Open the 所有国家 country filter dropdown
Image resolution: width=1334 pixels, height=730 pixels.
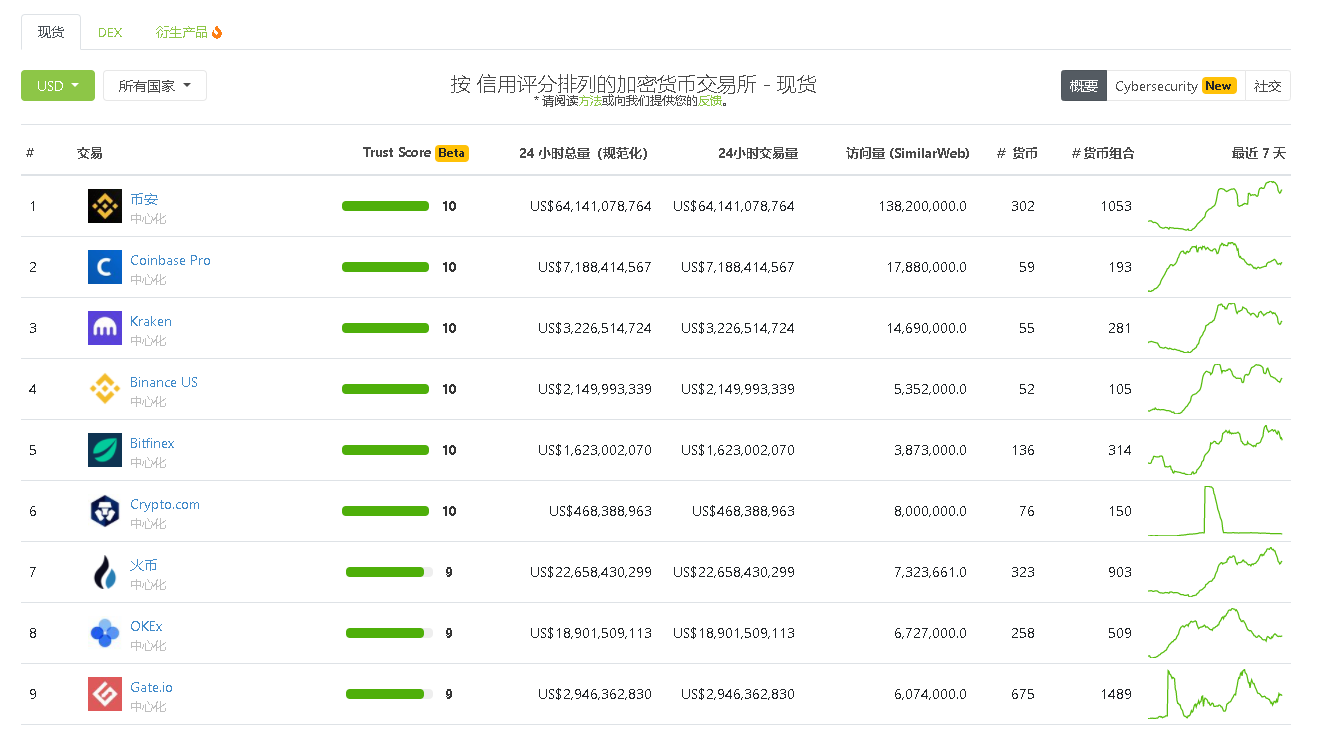tap(155, 86)
